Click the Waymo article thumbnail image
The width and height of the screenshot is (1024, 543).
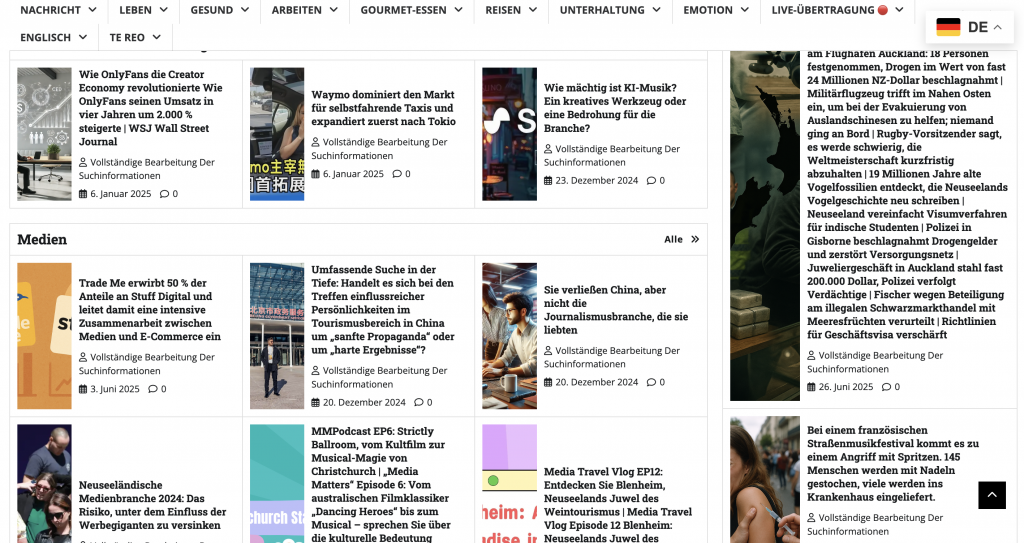277,134
